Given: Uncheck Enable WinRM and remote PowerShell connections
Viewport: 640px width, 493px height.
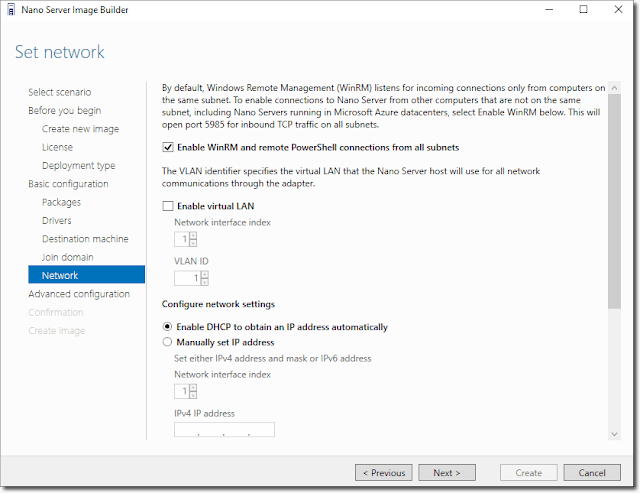Looking at the screenshot, I should (x=168, y=147).
